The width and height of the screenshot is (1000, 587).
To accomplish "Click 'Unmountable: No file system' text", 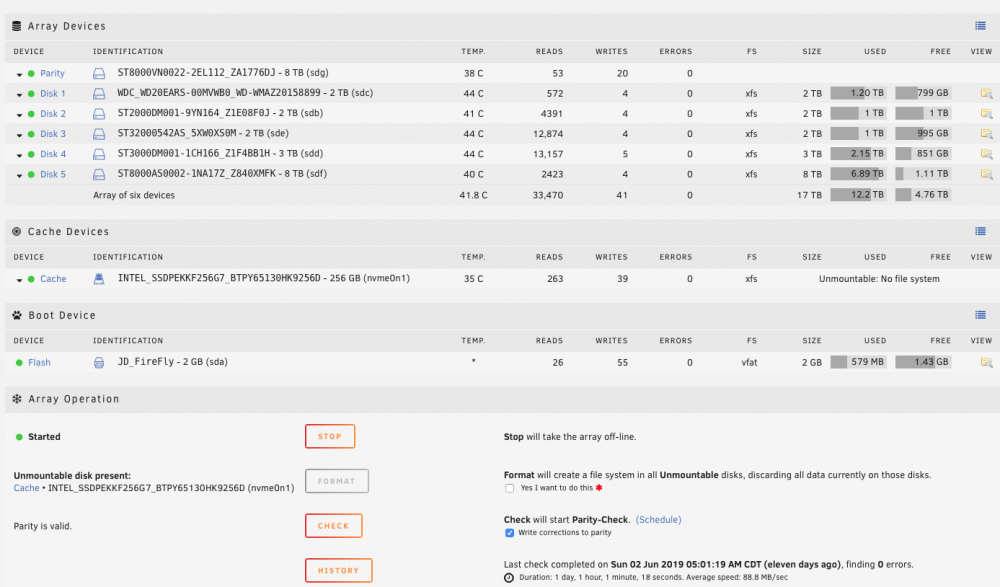I will pos(879,279).
